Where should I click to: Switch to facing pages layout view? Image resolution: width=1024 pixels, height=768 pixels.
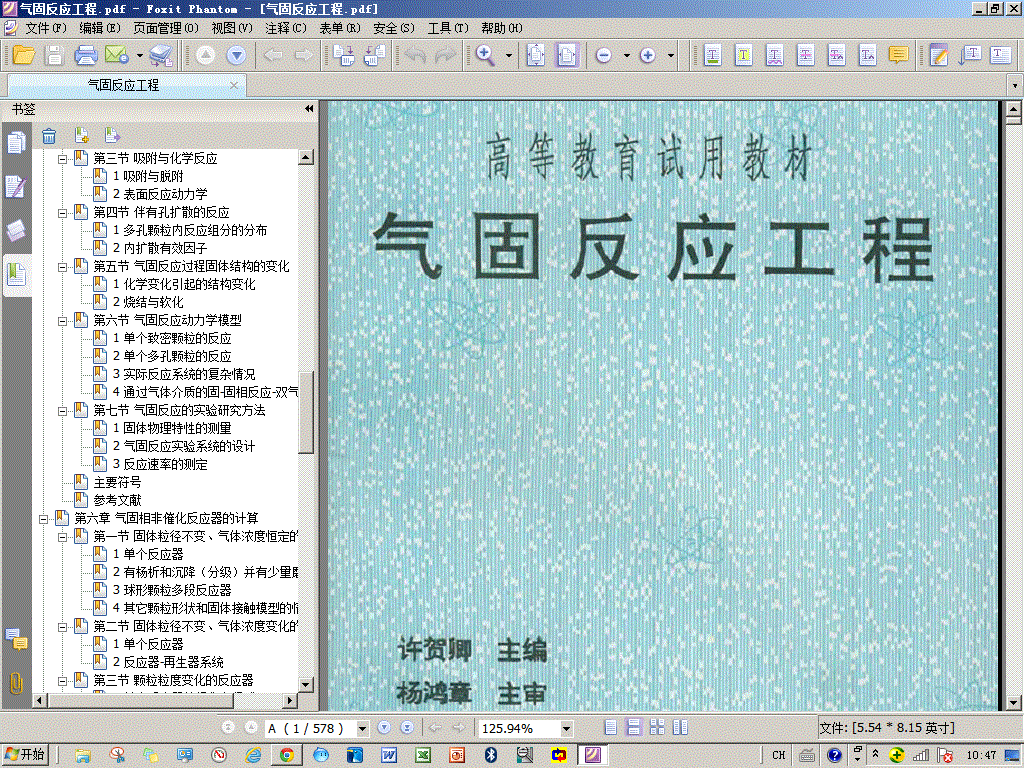pyautogui.click(x=680, y=728)
